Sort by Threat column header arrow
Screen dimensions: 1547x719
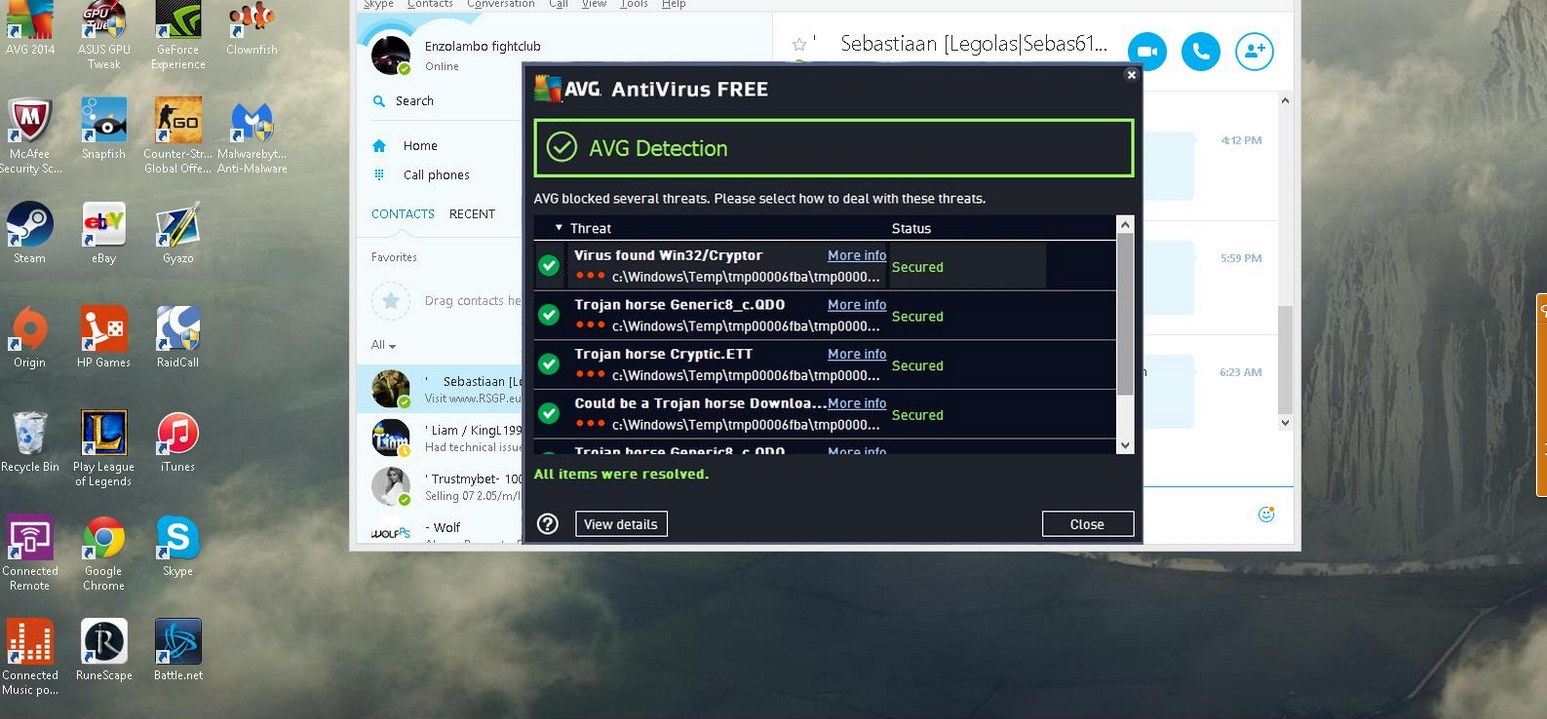click(559, 228)
